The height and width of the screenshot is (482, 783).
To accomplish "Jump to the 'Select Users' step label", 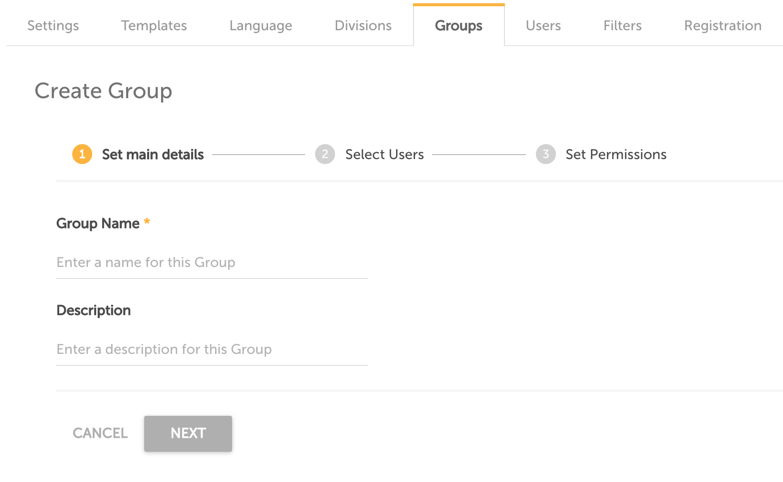I will coord(384,155).
